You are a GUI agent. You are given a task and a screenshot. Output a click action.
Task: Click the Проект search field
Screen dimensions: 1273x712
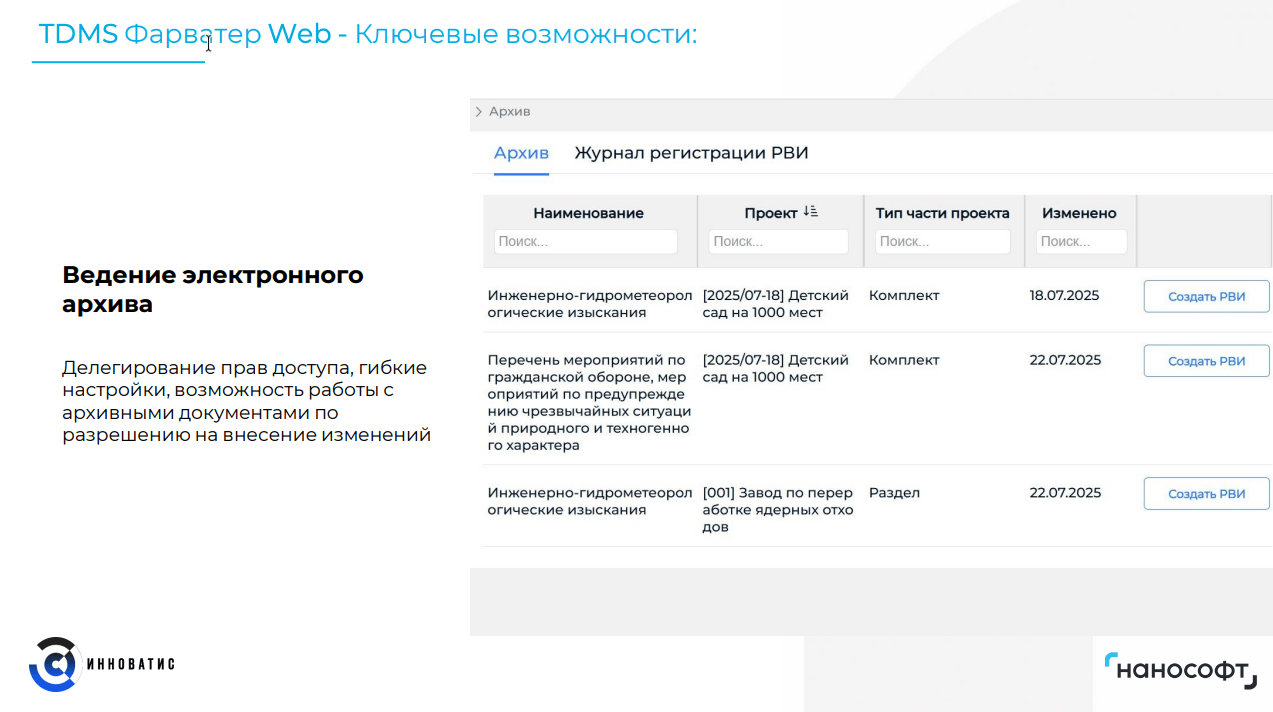pyautogui.click(x=779, y=242)
